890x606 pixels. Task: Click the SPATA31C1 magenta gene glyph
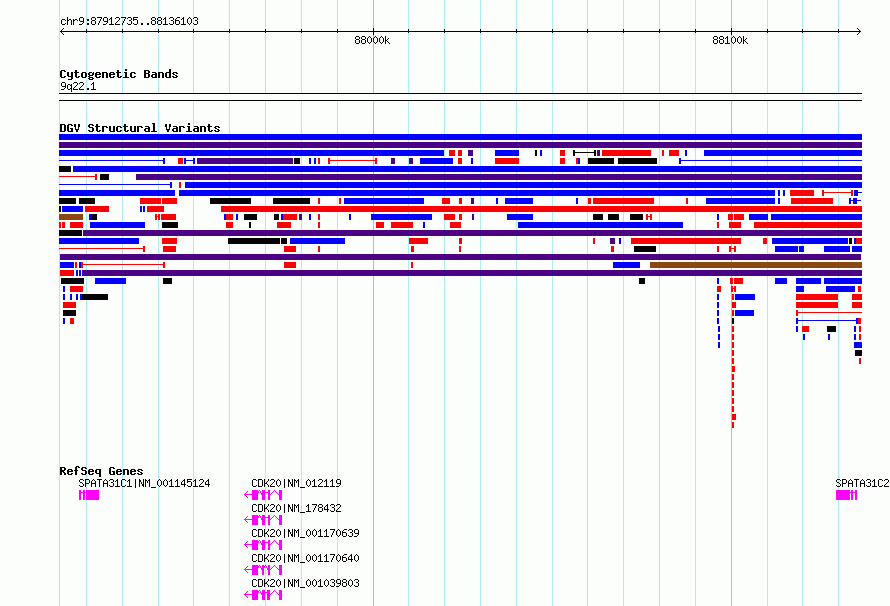click(89, 495)
